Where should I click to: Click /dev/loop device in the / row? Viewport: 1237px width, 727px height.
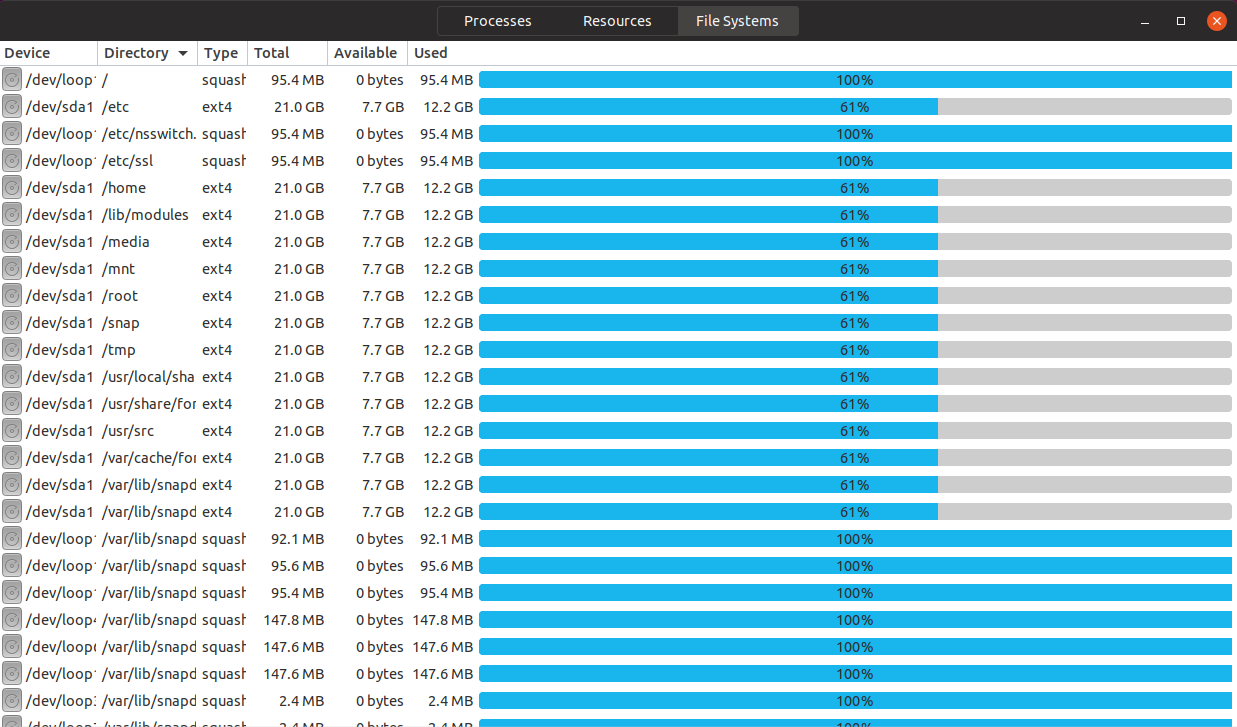pos(60,80)
